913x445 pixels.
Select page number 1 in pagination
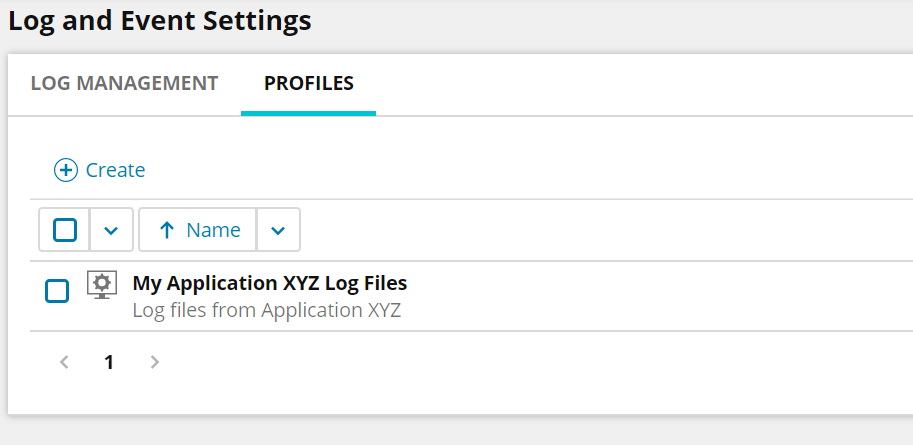click(109, 362)
